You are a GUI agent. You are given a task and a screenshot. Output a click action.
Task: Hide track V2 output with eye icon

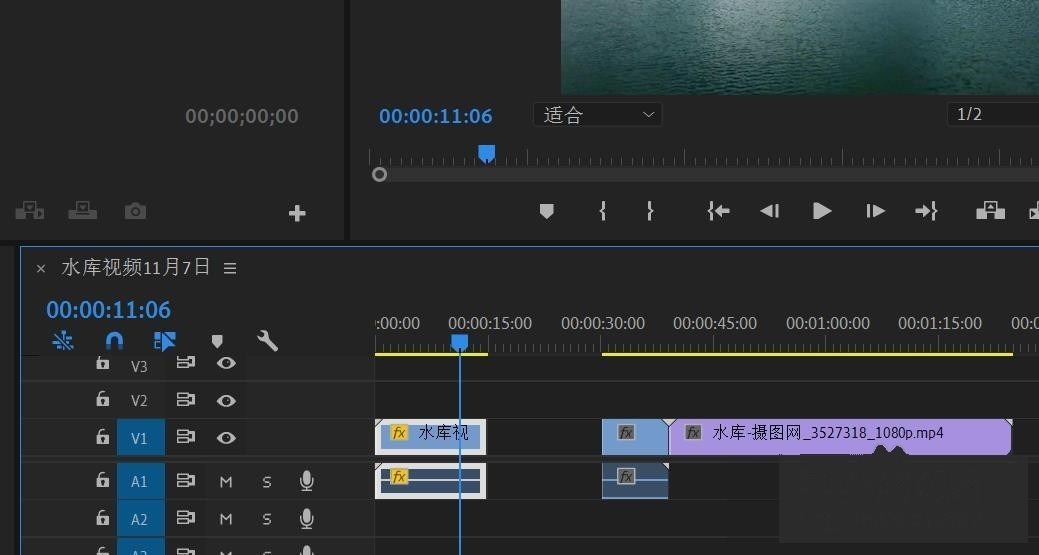click(x=226, y=401)
